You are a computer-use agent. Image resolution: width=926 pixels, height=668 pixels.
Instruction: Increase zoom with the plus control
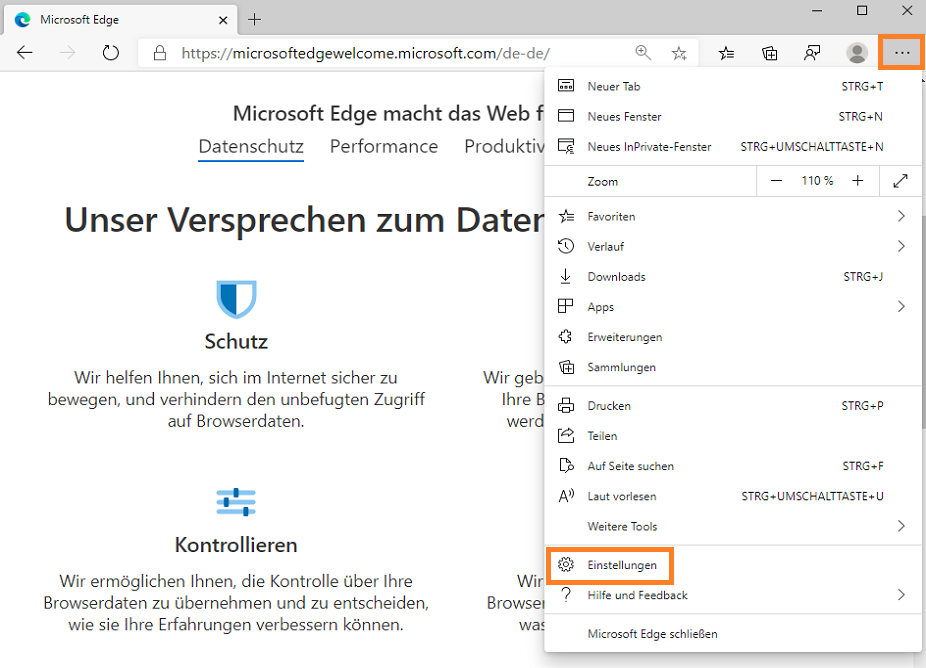(x=857, y=181)
